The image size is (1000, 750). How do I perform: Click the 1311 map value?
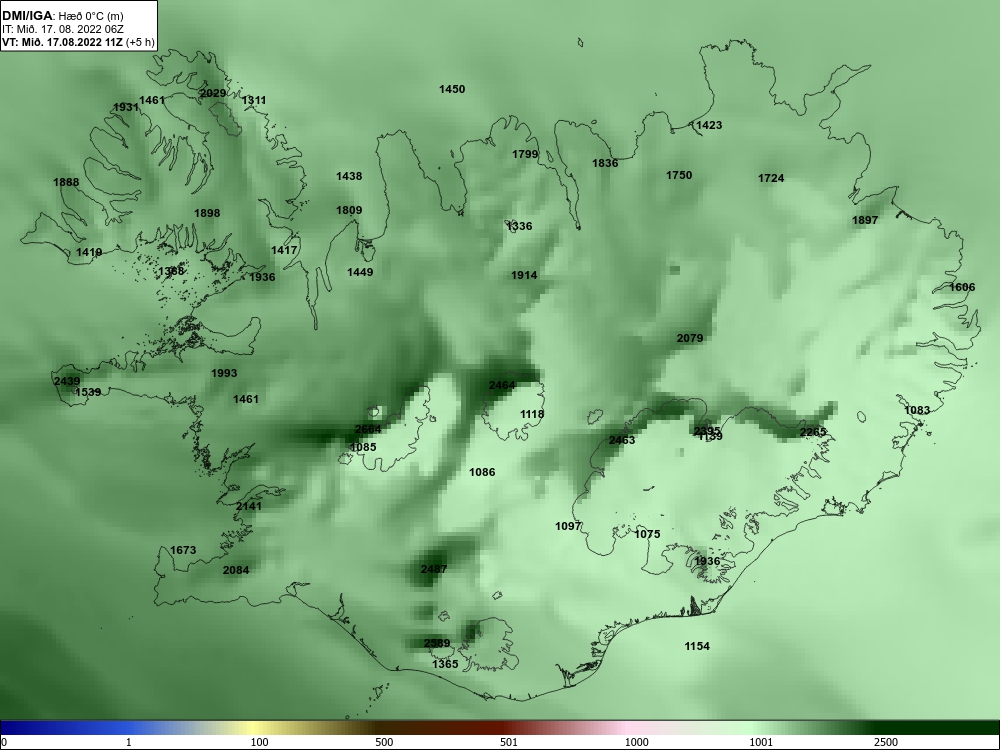coord(254,100)
